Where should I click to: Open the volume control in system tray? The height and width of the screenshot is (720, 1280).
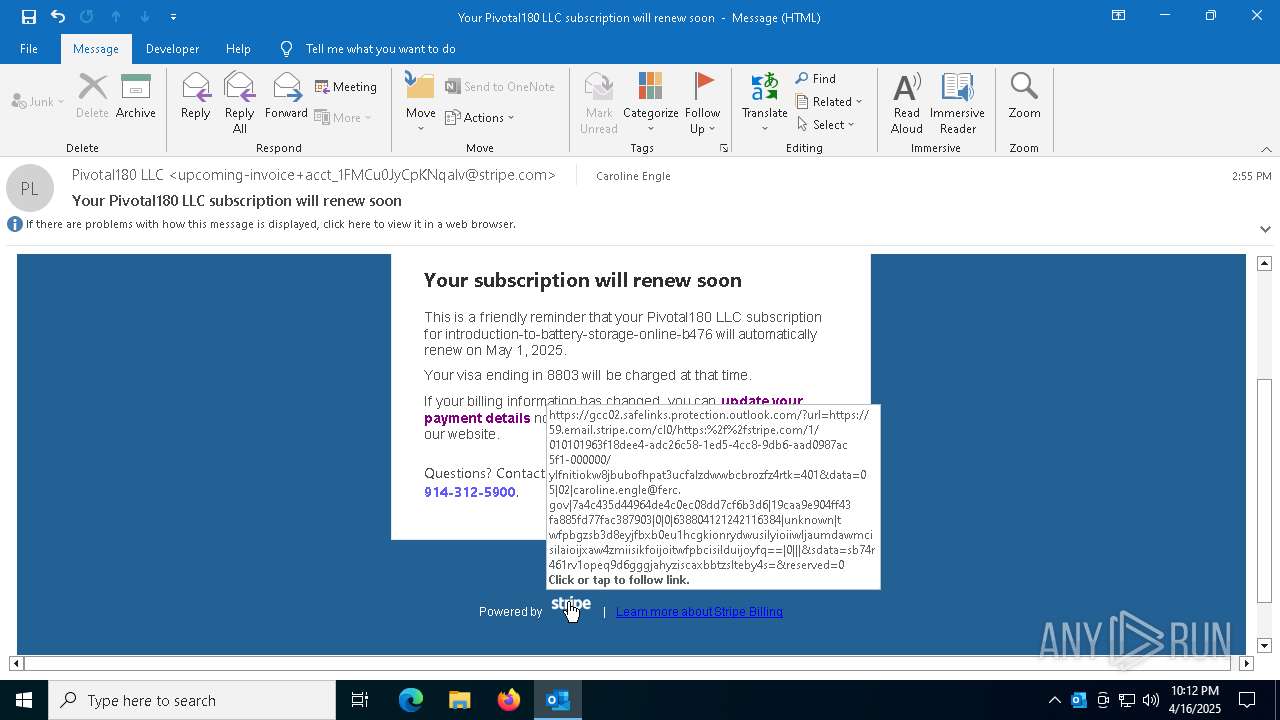click(1151, 700)
